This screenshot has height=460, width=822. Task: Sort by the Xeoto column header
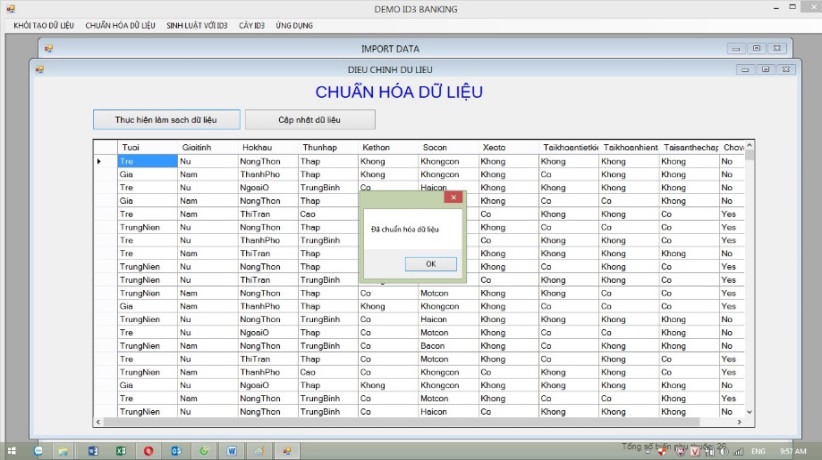click(x=509, y=147)
